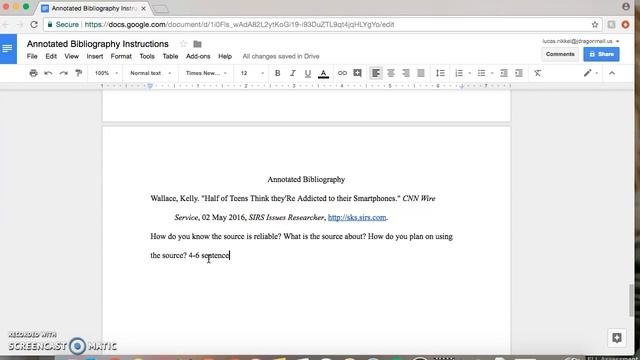Open the Help menu
640x360 pixels.
coord(225,56)
